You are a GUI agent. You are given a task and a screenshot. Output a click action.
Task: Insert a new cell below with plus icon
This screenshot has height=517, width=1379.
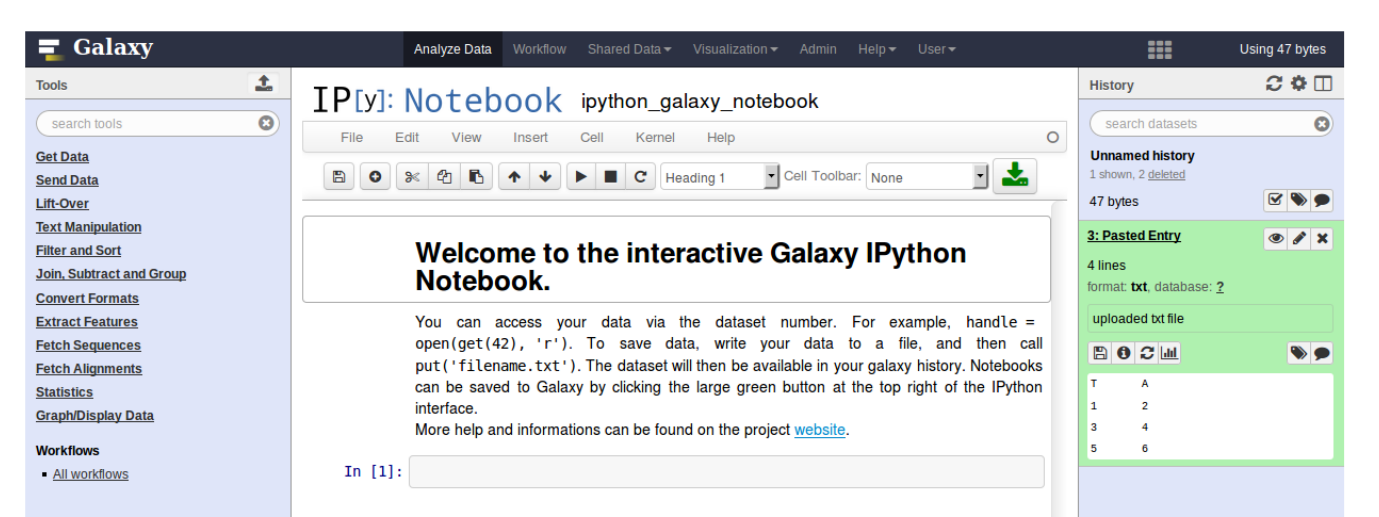[375, 177]
